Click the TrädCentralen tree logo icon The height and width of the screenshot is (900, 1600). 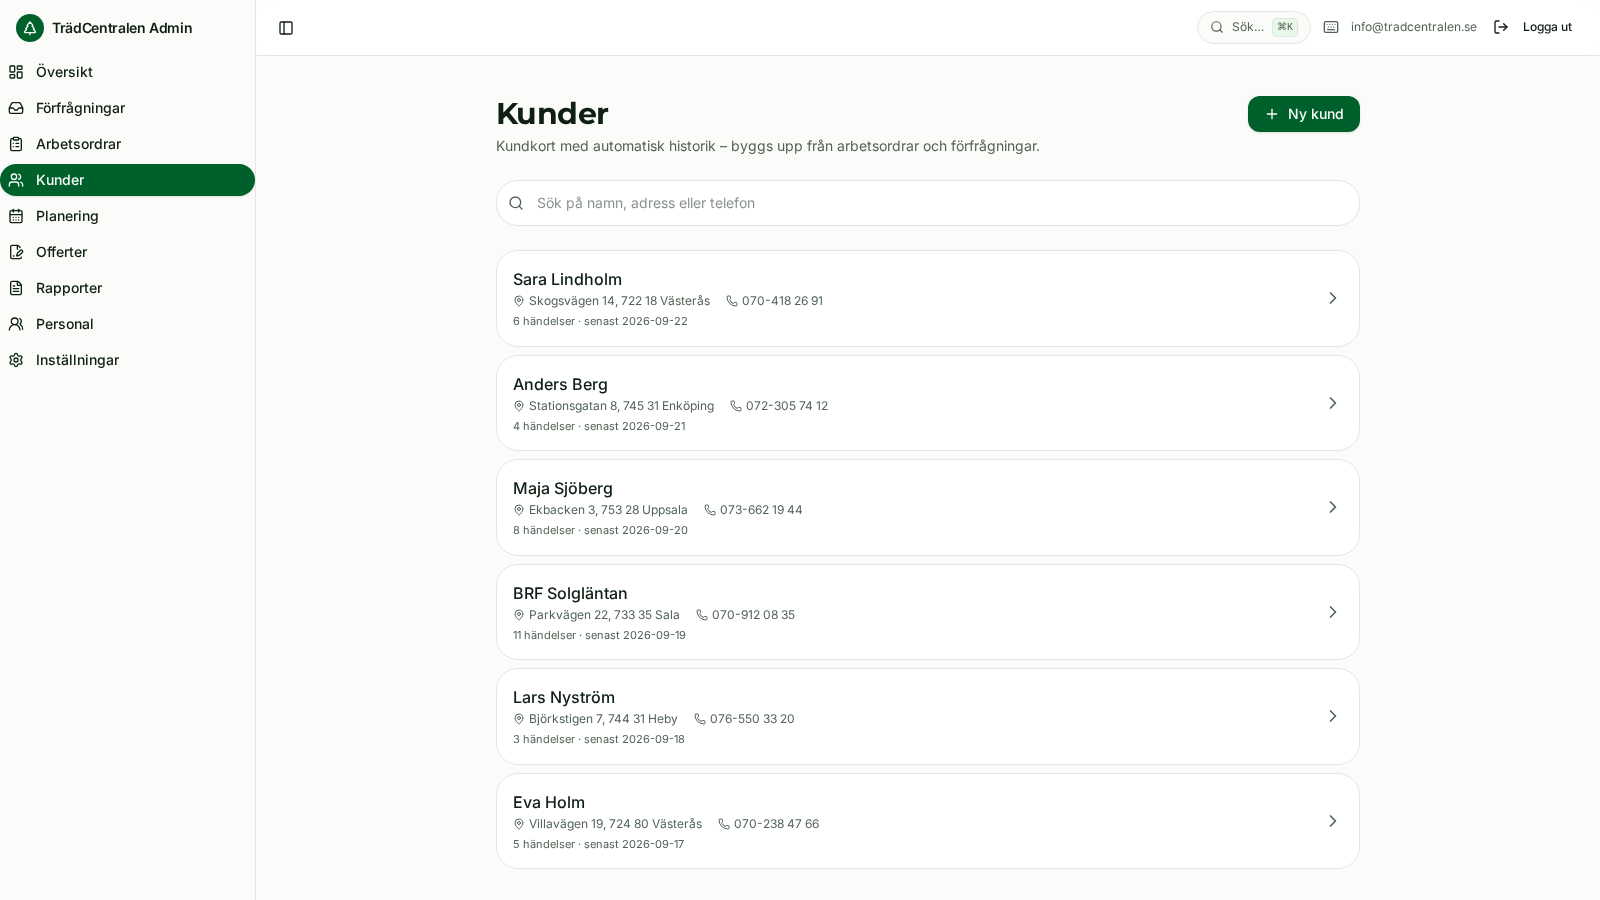tap(30, 28)
